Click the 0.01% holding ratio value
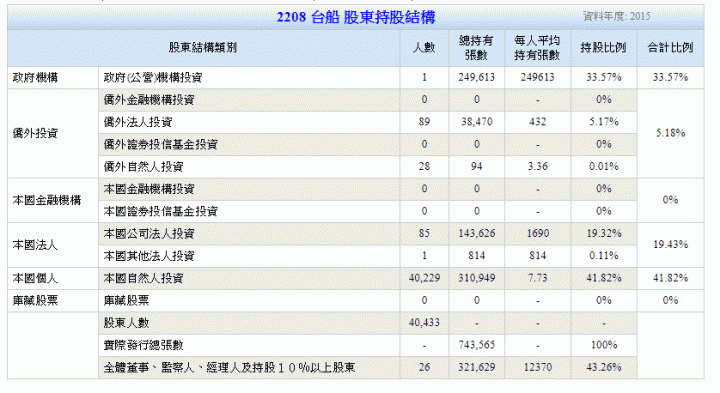The width and height of the screenshot is (720, 393). pos(604,167)
